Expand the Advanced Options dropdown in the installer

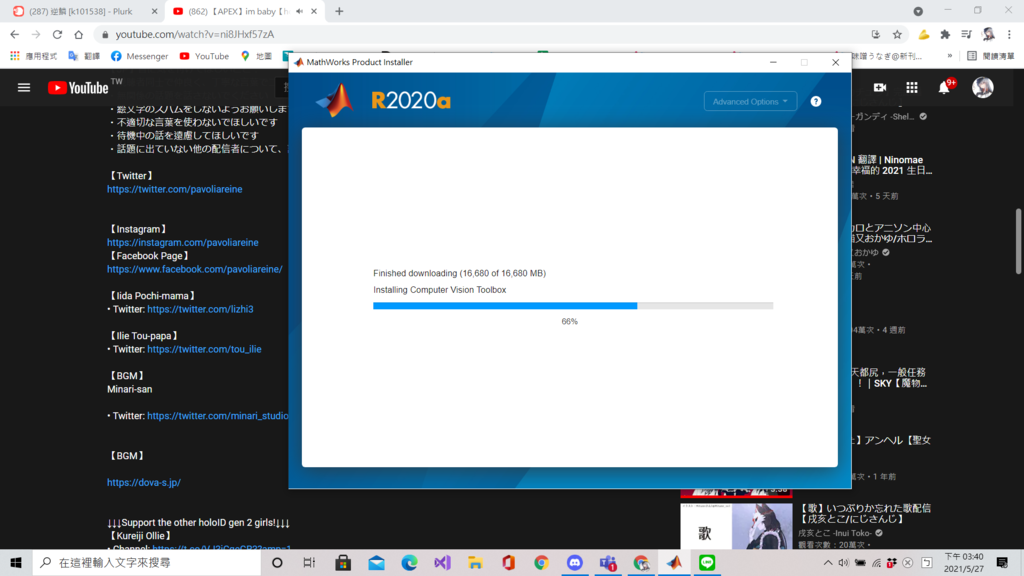[x=750, y=101]
